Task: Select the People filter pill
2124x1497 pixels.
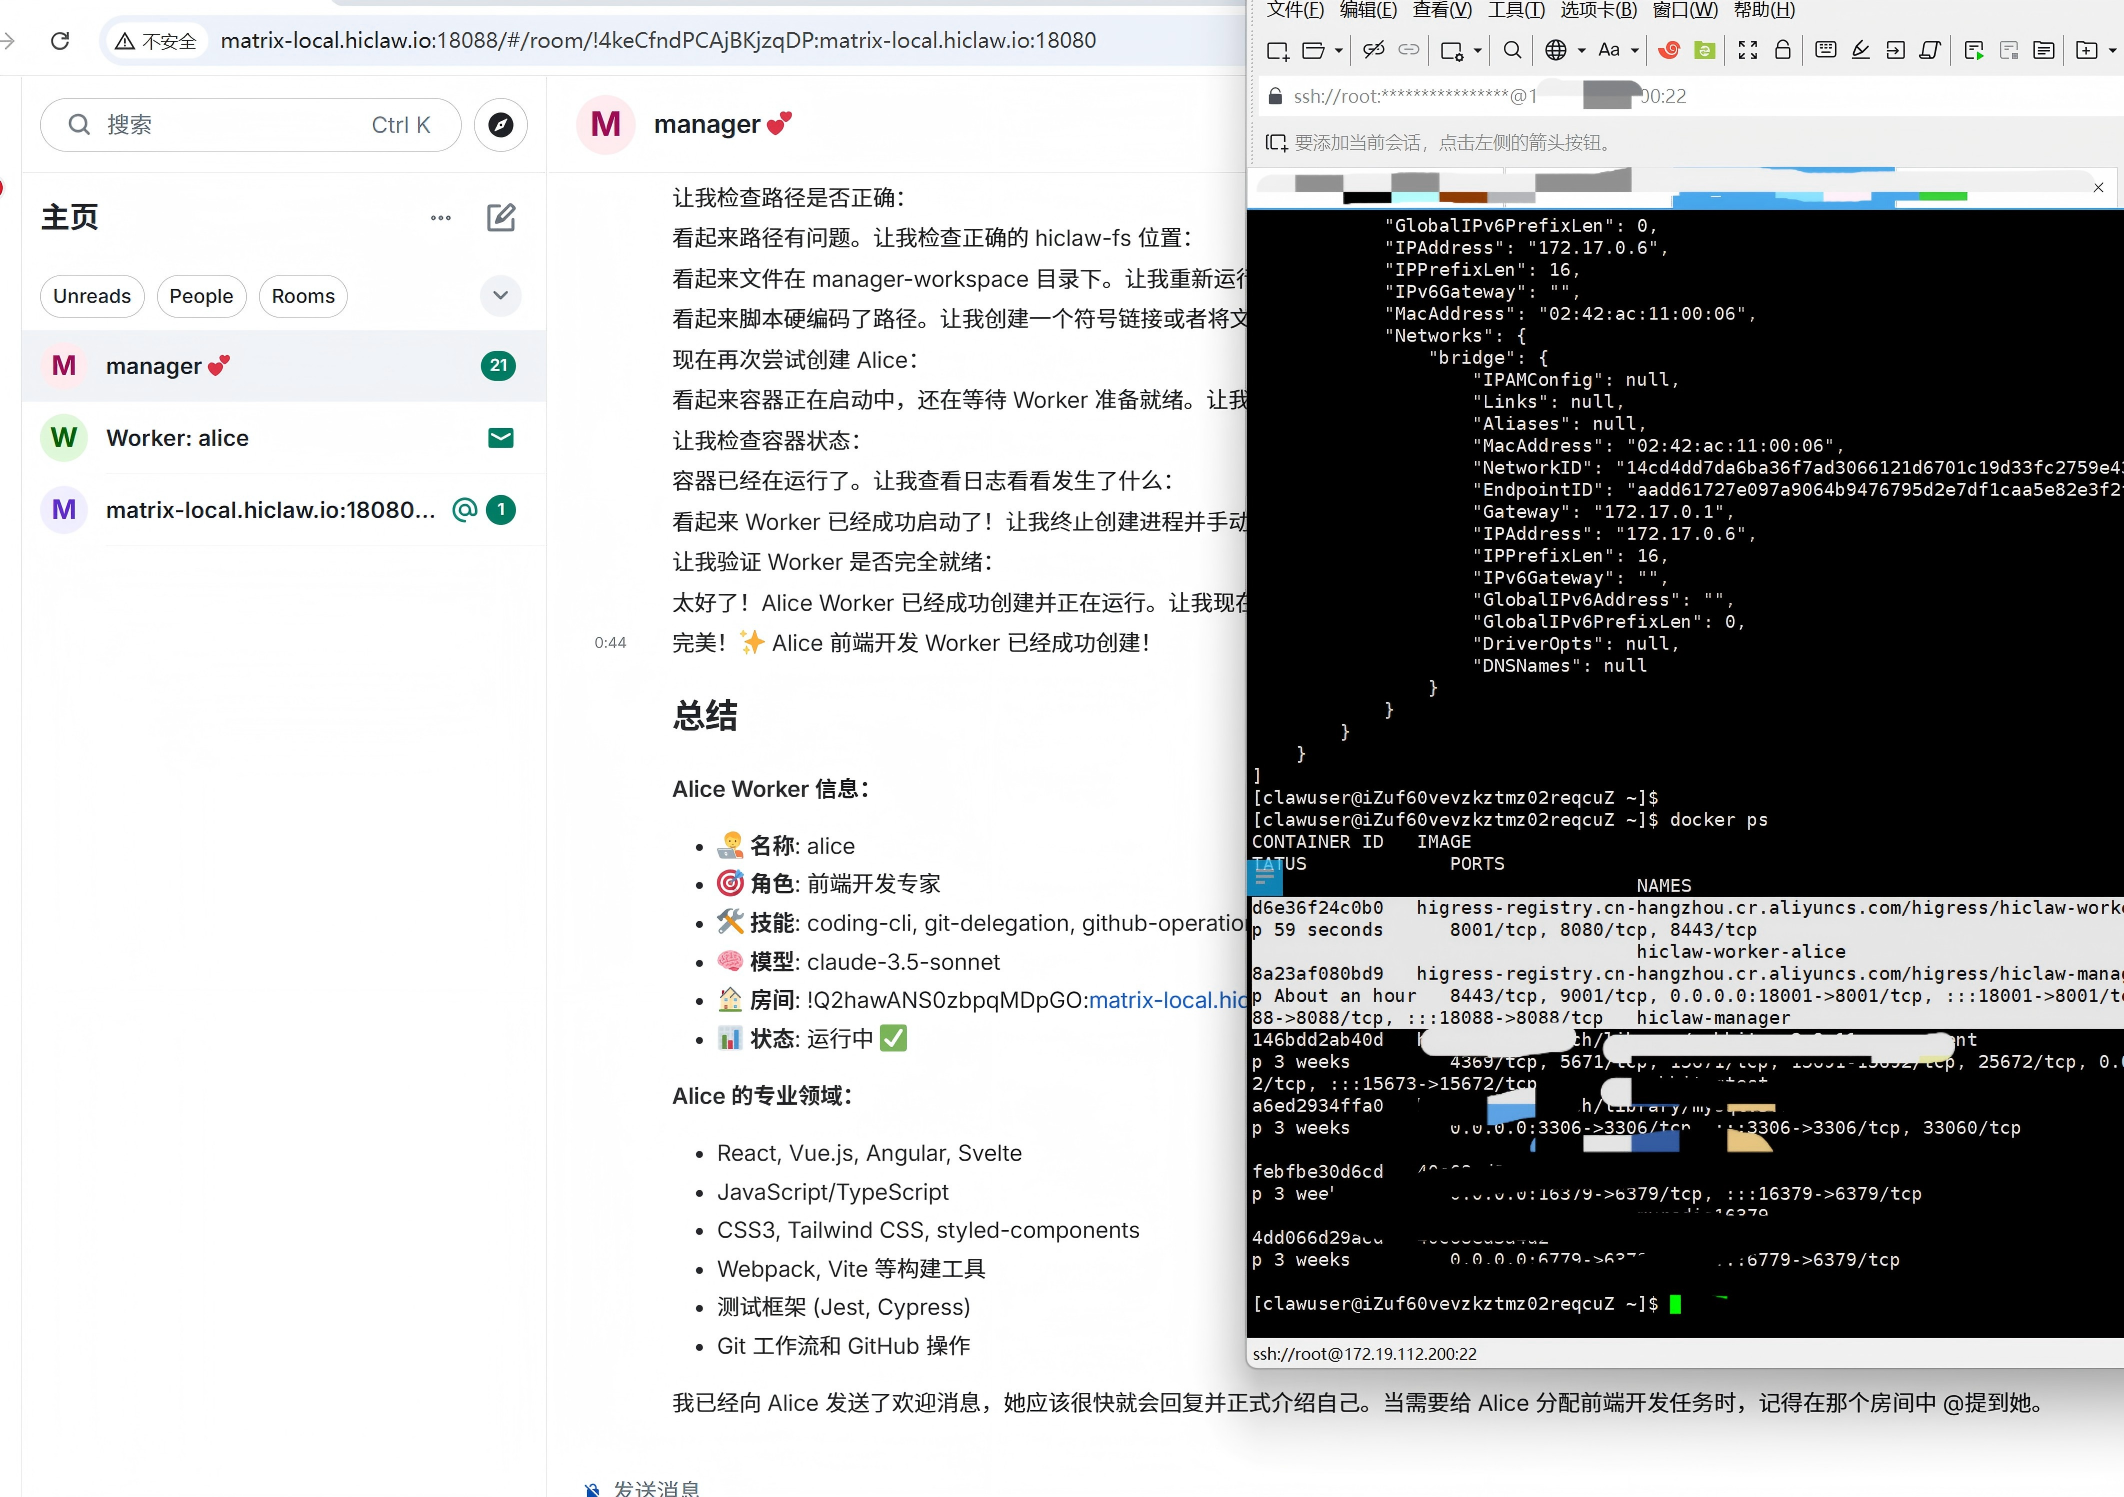Action: point(201,297)
